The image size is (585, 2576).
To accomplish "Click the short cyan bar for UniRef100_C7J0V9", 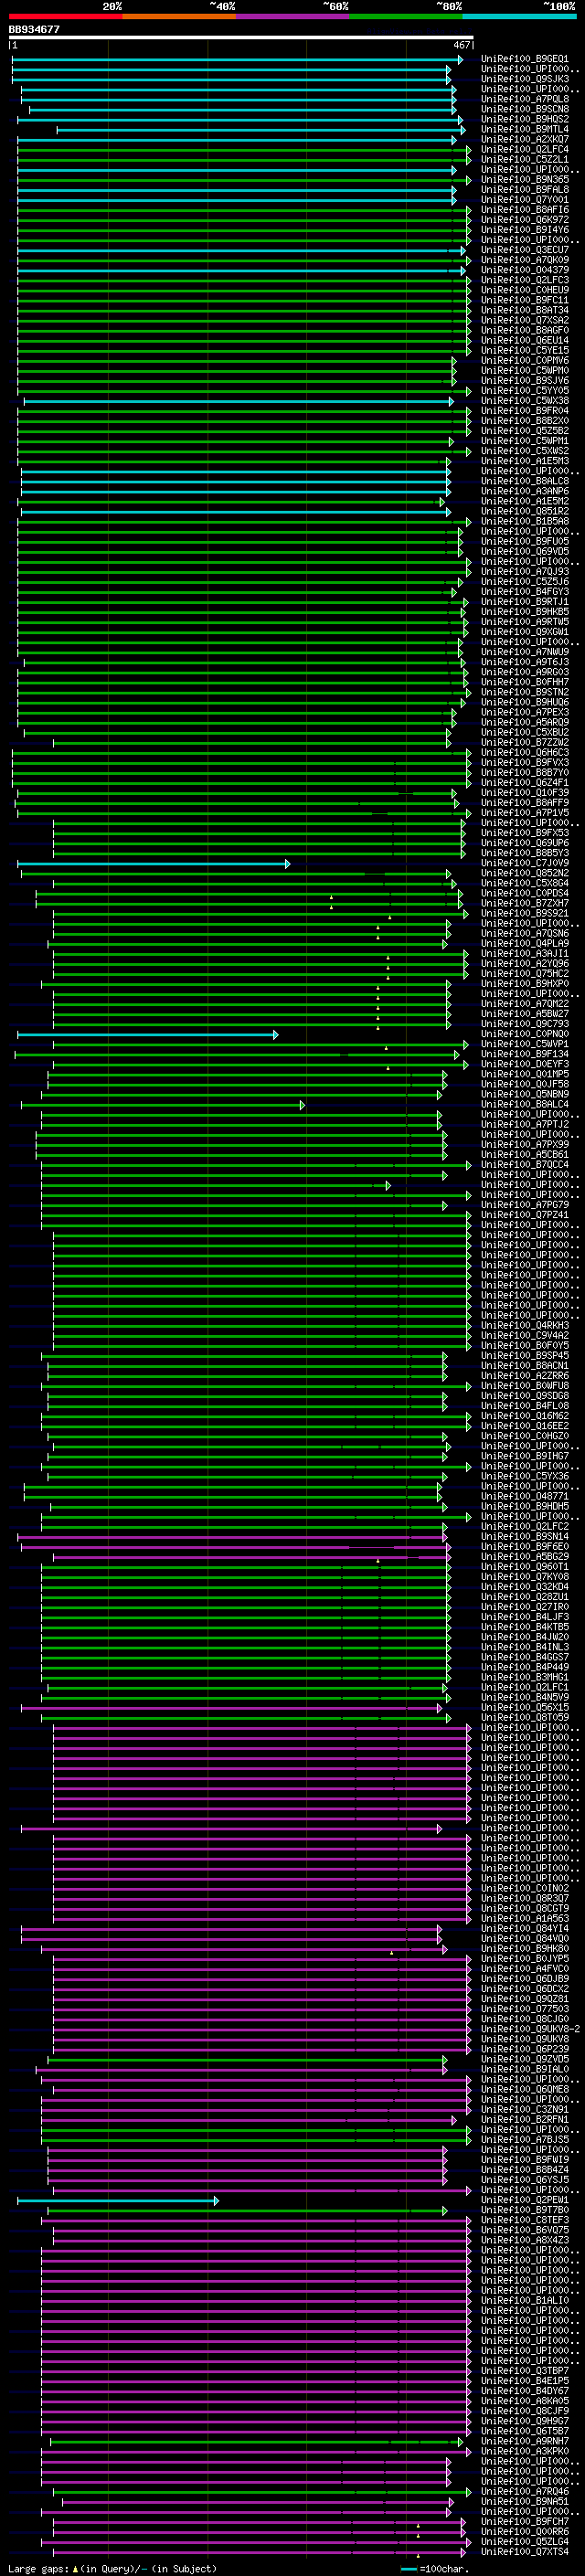I will coord(154,863).
